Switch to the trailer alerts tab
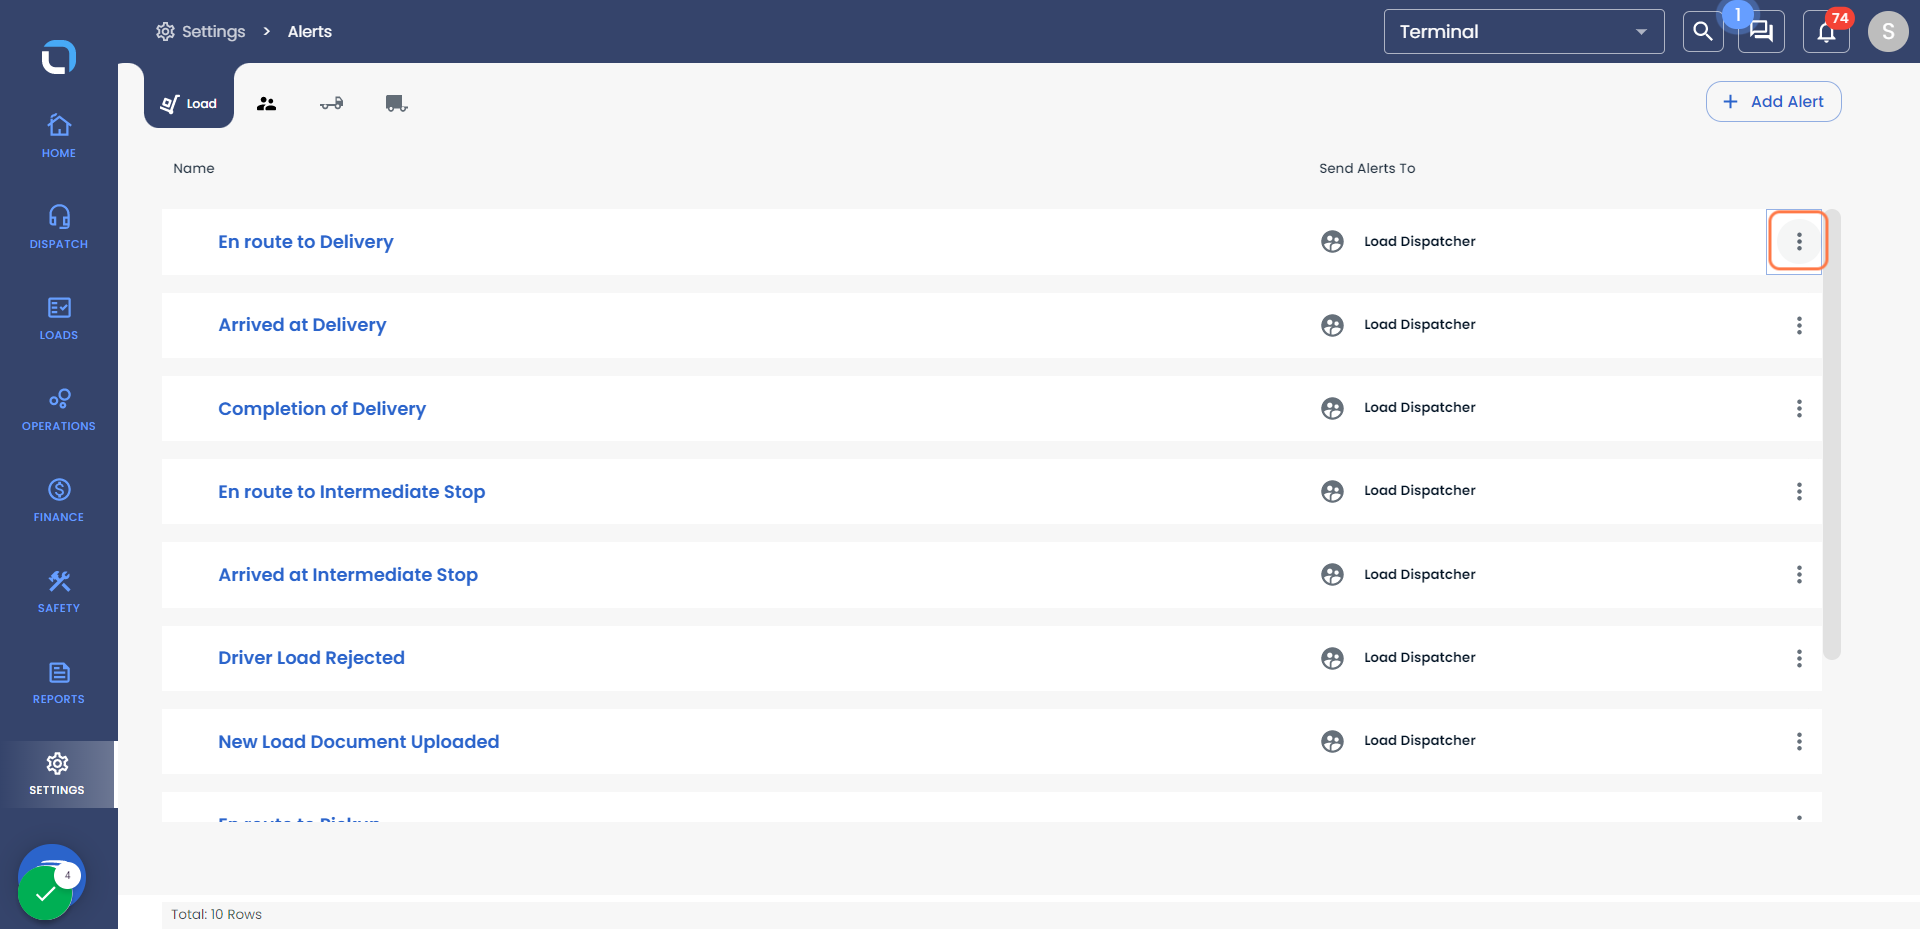 397,103
